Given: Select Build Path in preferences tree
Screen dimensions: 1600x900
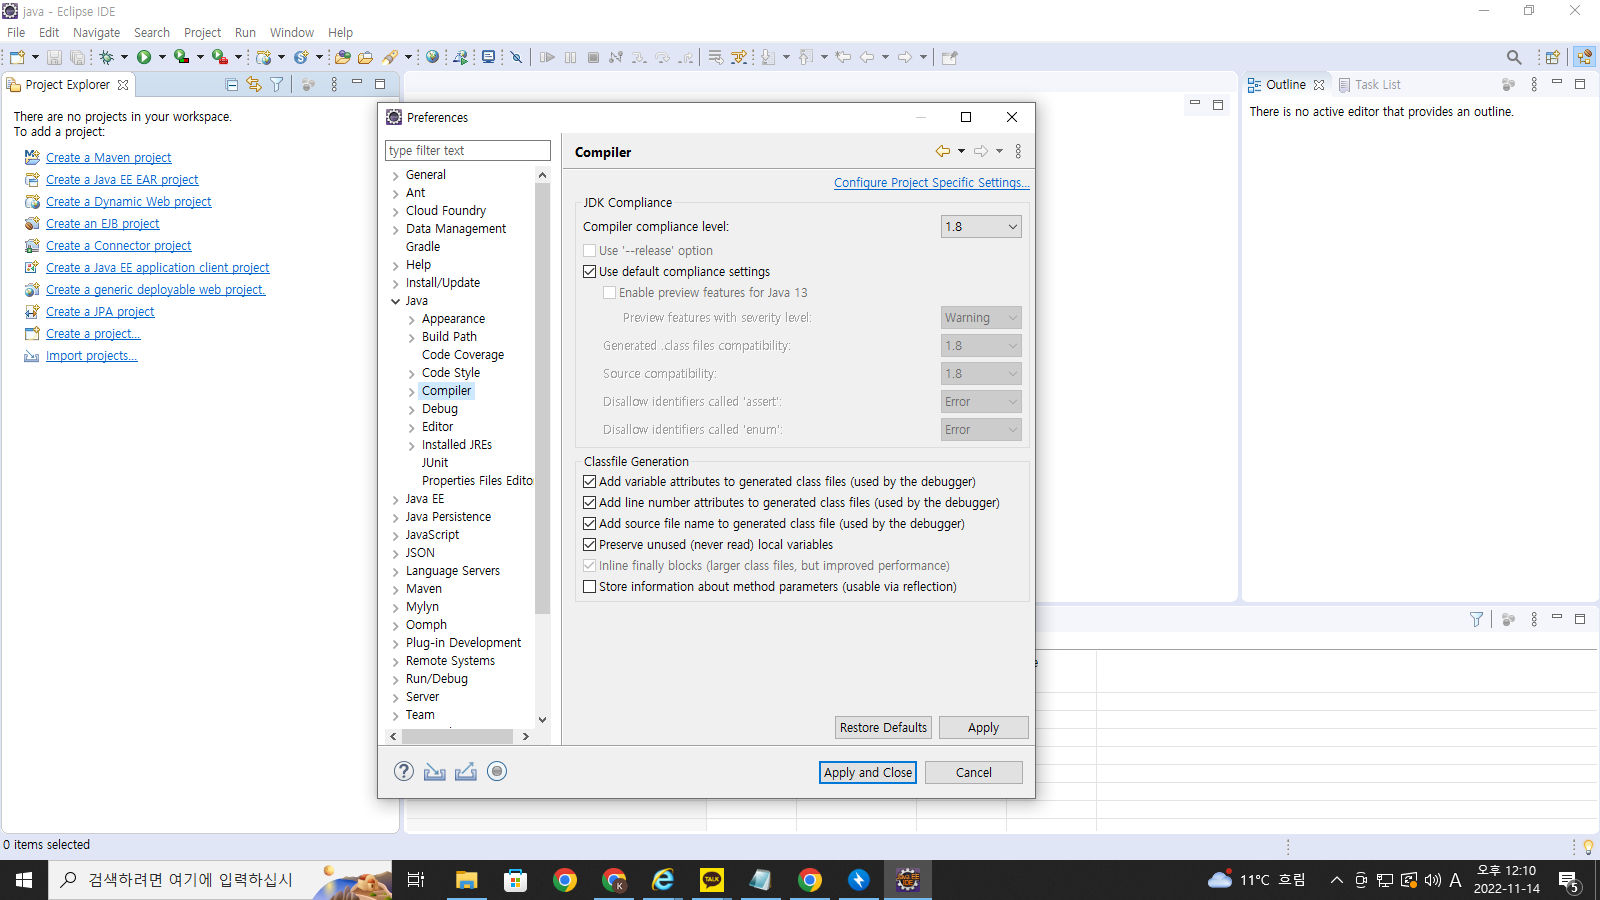Looking at the screenshot, I should click(449, 337).
